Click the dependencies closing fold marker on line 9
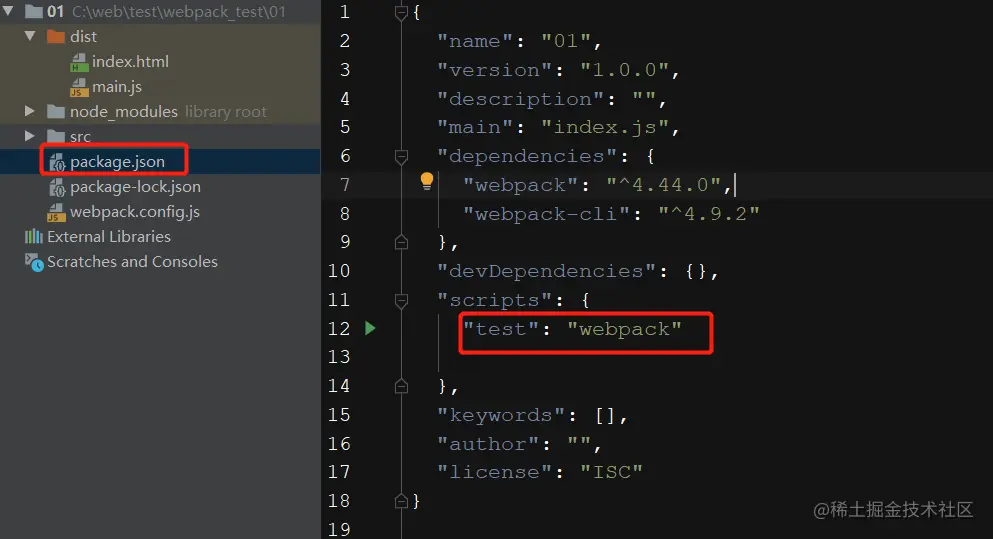The image size is (993, 539). [x=401, y=242]
